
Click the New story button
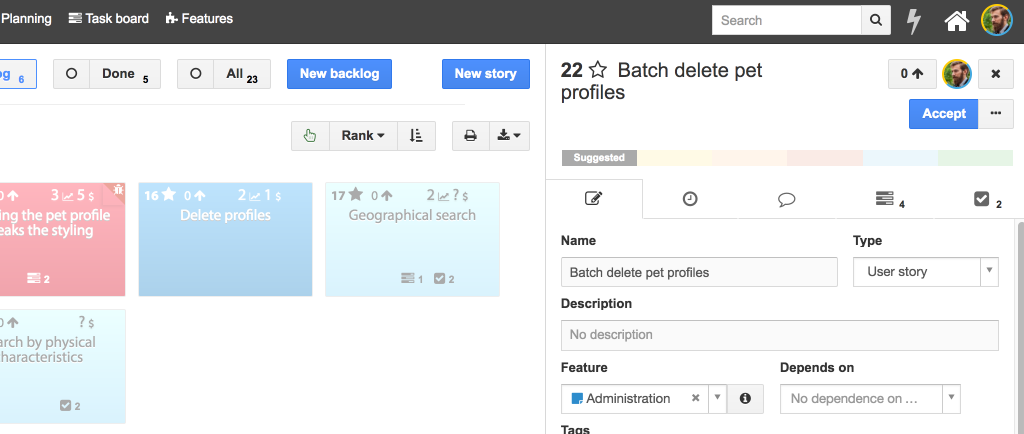(485, 74)
